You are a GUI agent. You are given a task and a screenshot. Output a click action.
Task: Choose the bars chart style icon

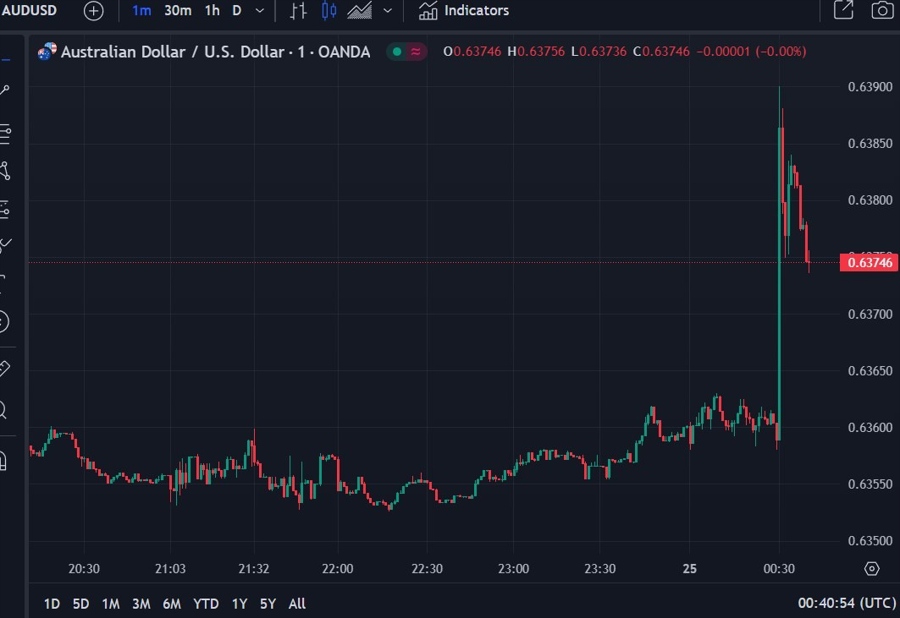point(298,10)
